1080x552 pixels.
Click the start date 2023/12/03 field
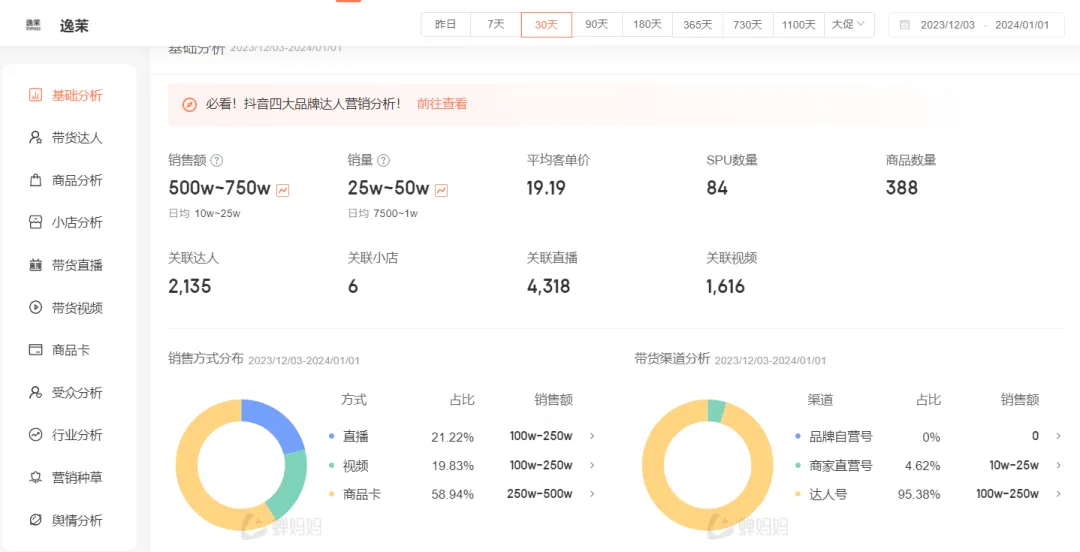pos(947,25)
